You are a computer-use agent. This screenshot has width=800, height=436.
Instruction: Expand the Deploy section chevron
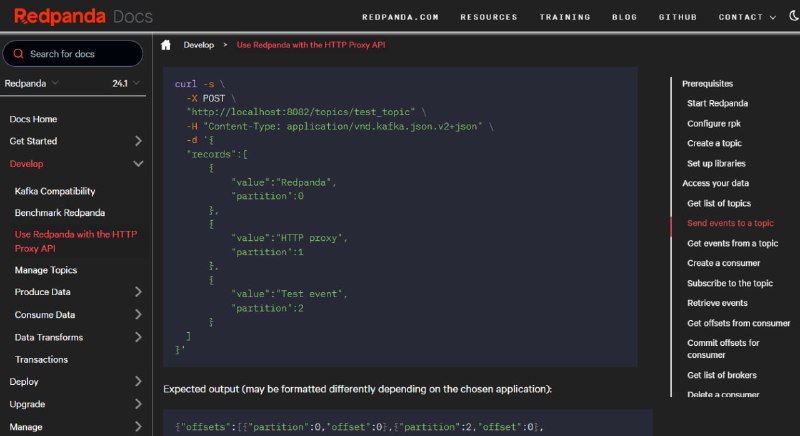(138, 381)
